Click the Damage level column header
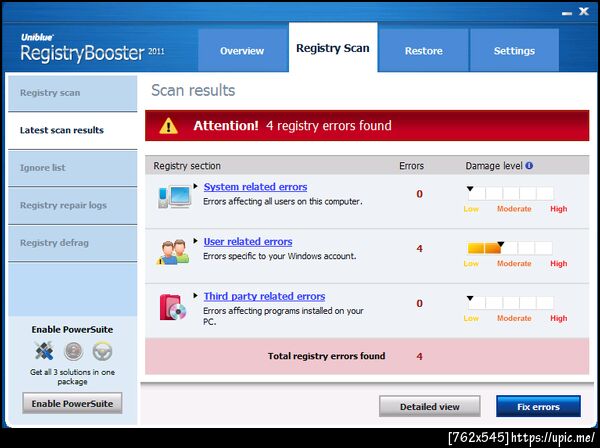 click(494, 166)
